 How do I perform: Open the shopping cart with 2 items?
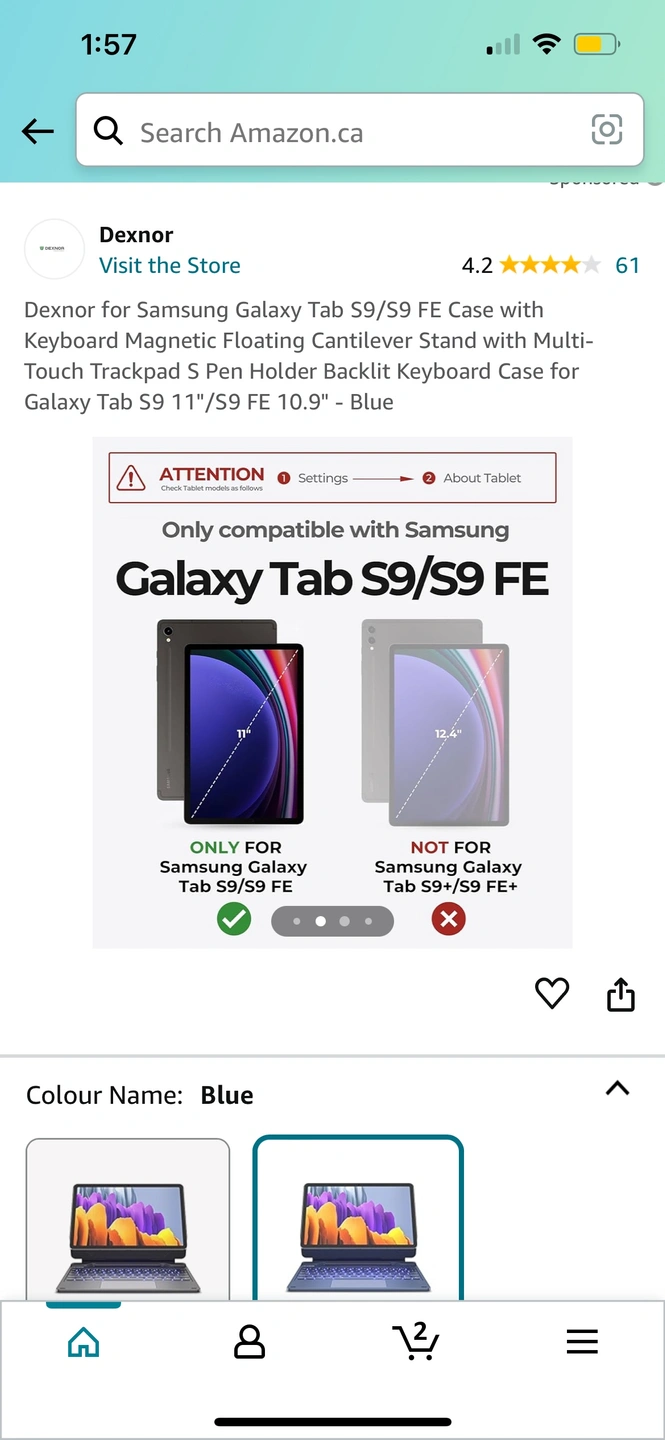coord(416,1340)
